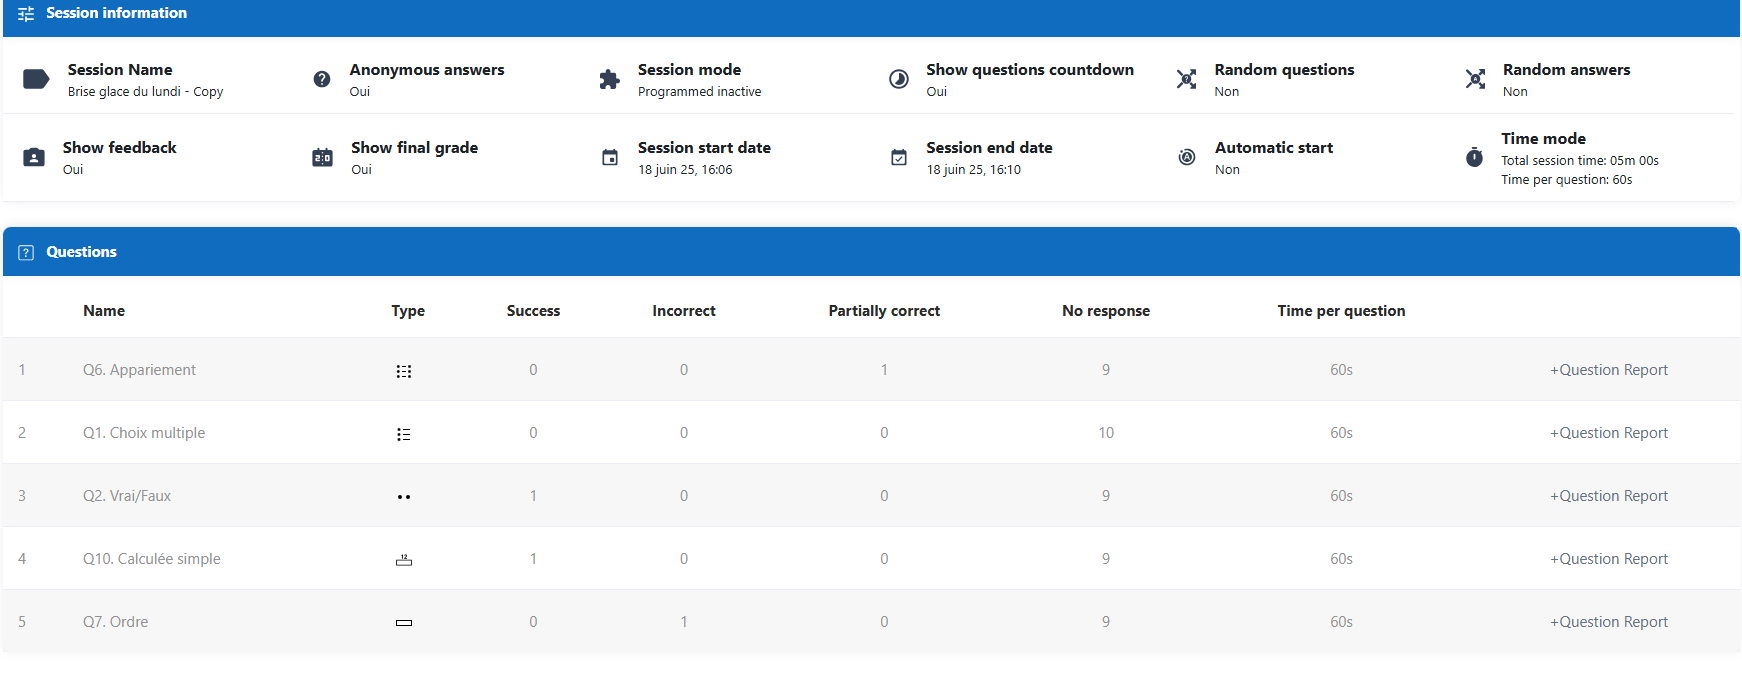Click the Random answers shuffle icon

pyautogui.click(x=1475, y=80)
